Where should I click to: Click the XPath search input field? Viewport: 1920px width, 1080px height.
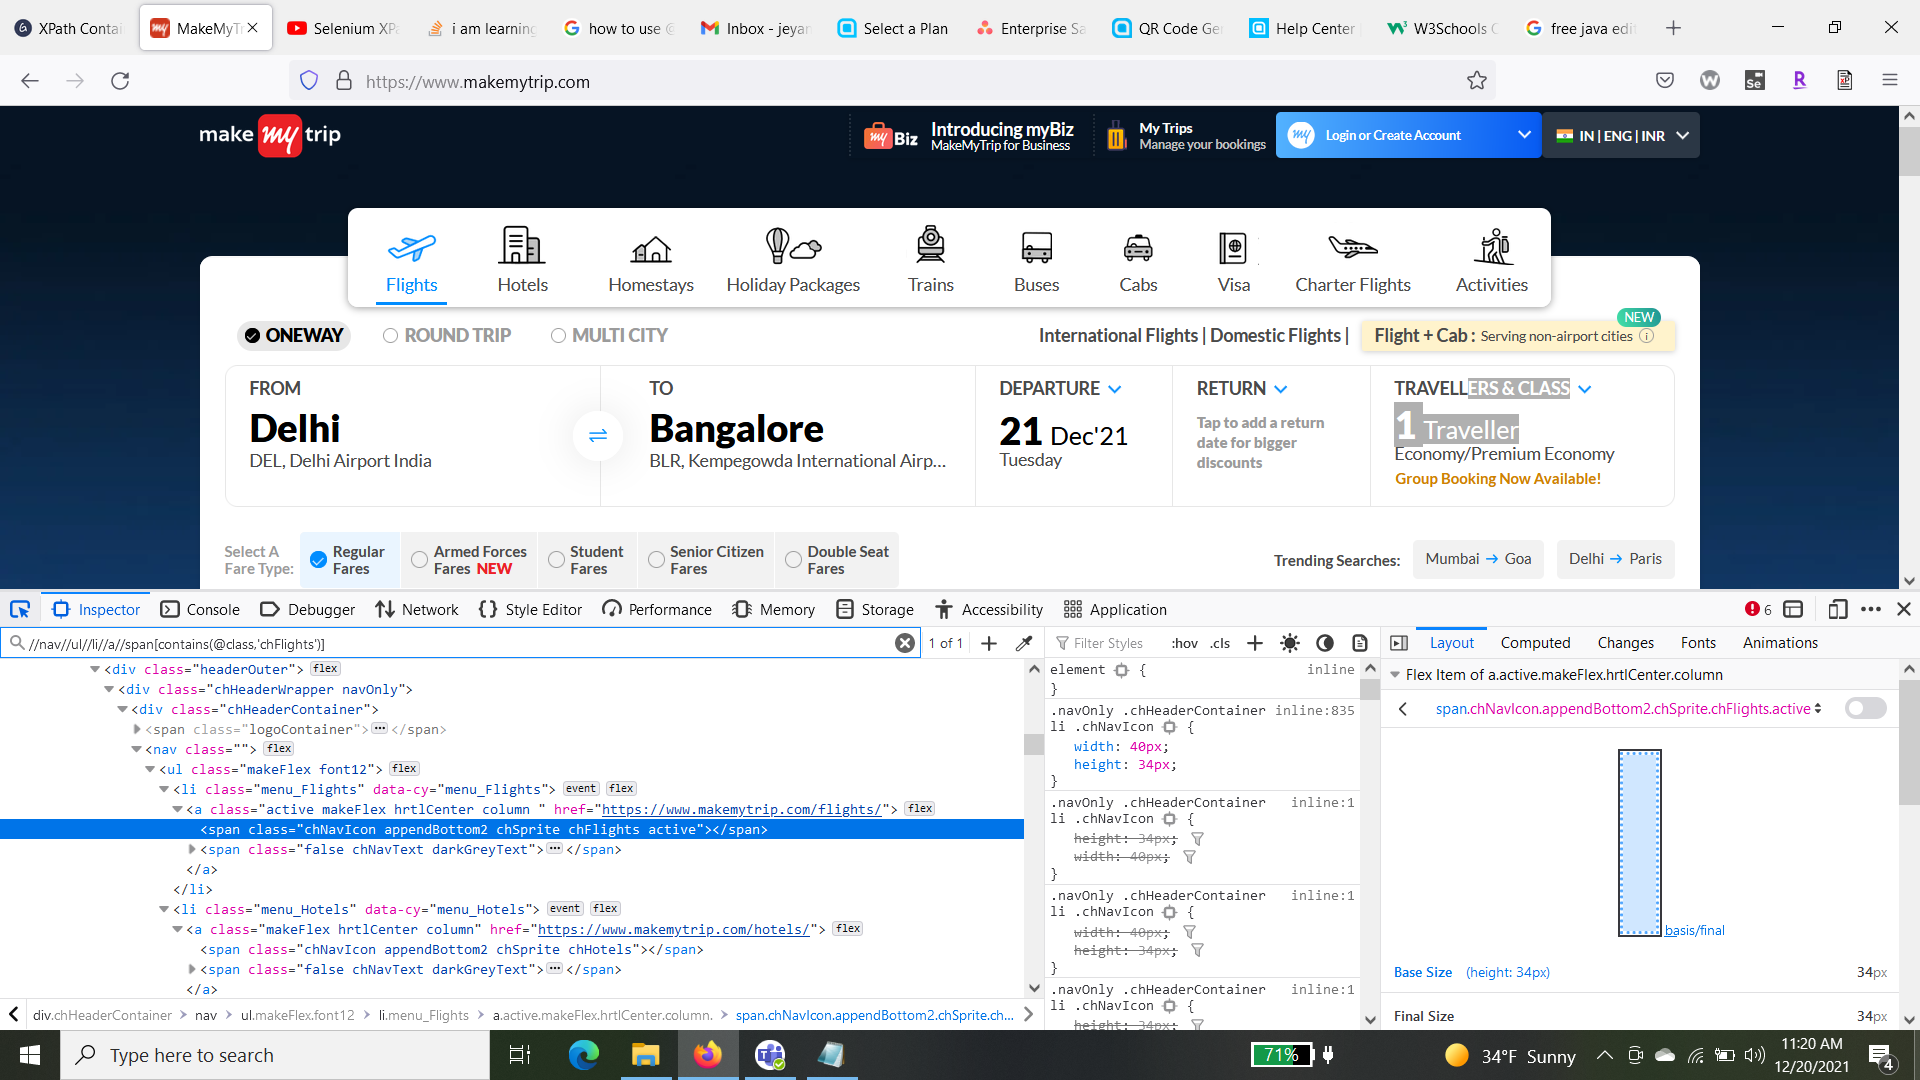point(460,643)
